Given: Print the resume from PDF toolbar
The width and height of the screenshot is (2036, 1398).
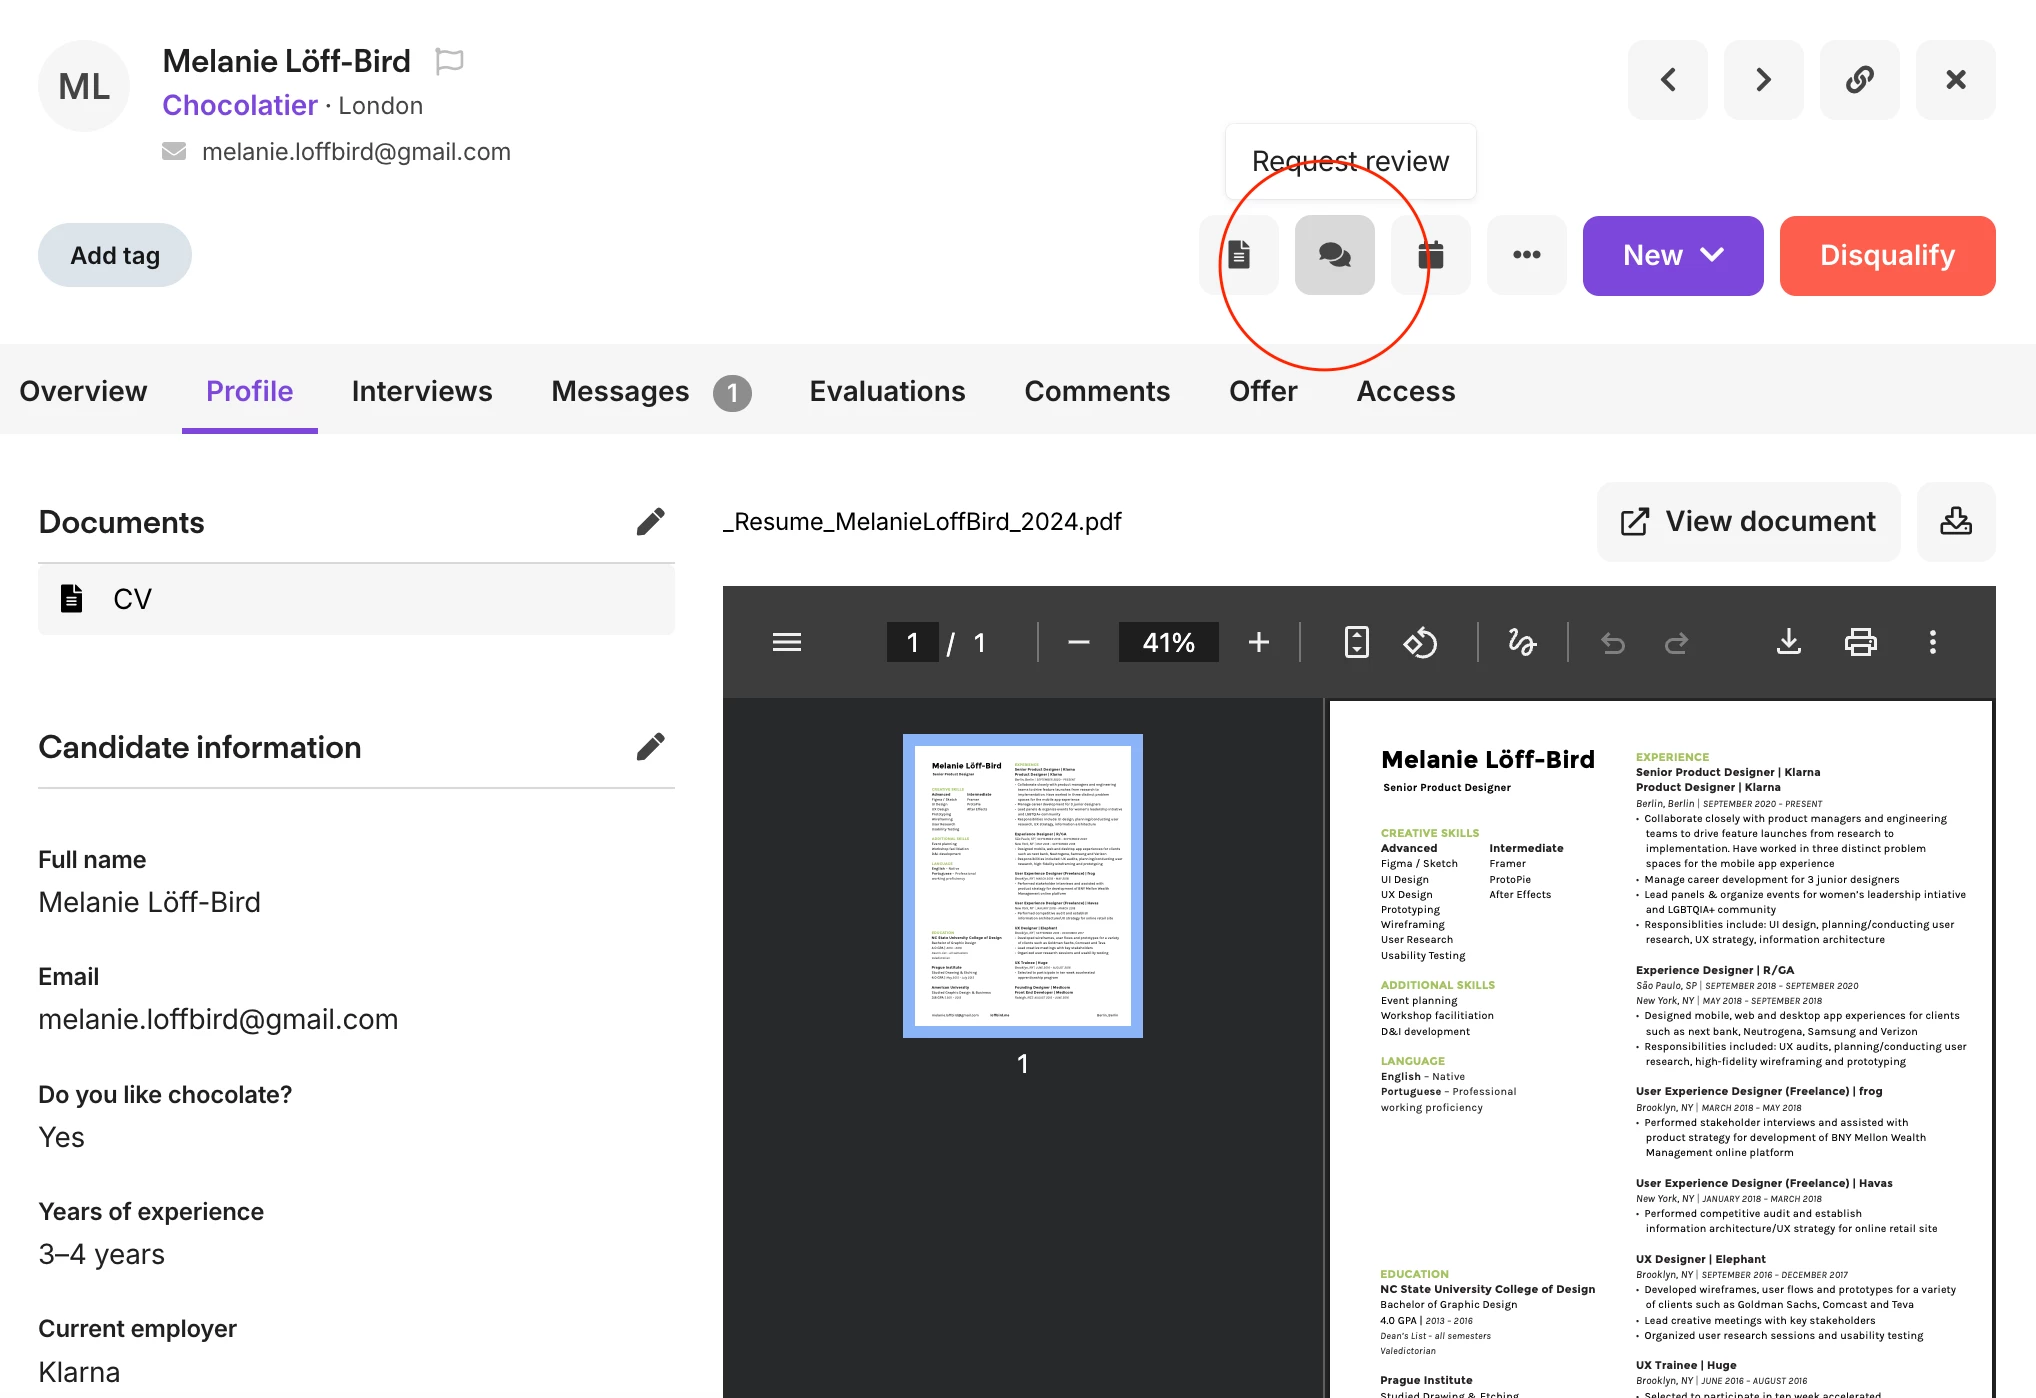Looking at the screenshot, I should tap(1860, 642).
